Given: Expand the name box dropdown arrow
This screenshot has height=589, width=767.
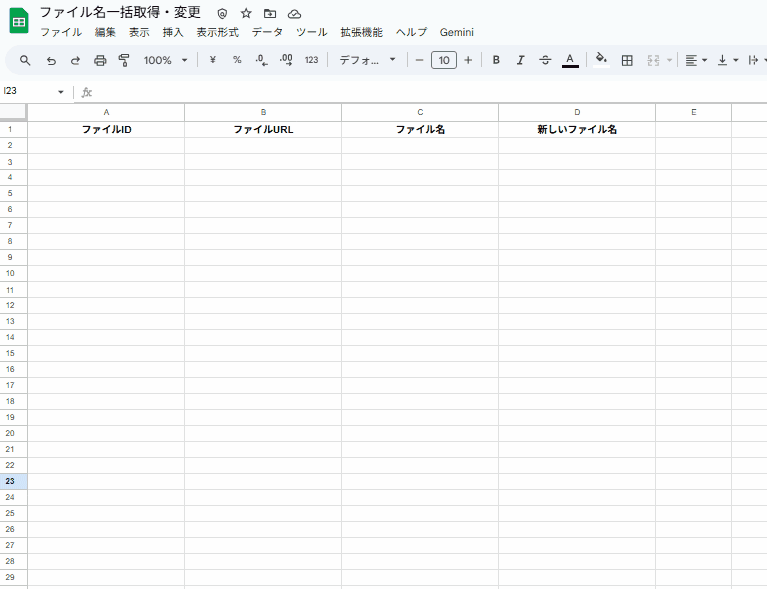Looking at the screenshot, I should [x=61, y=91].
